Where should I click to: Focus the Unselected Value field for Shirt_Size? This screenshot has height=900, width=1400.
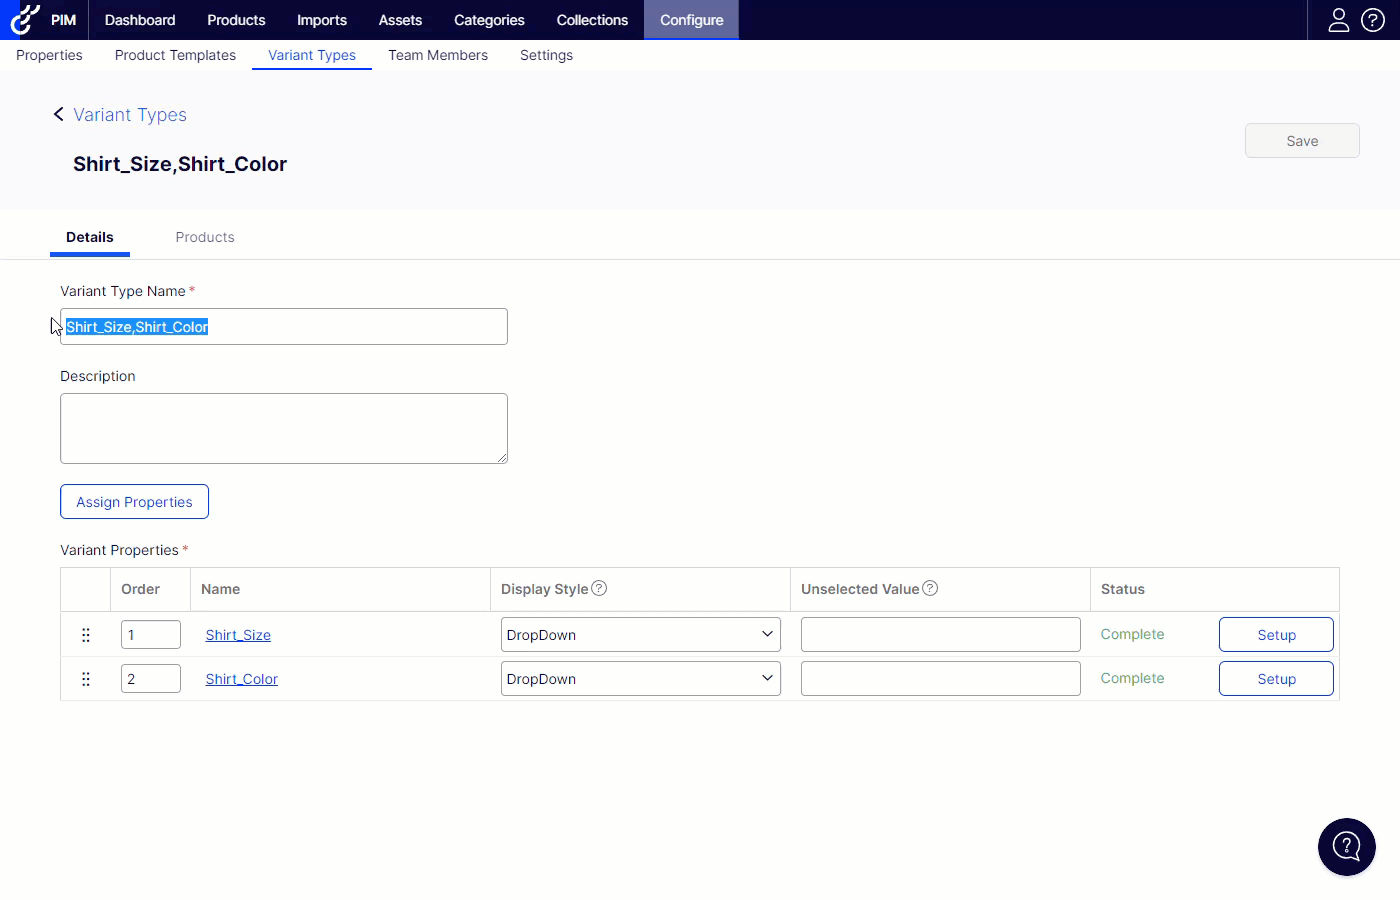click(940, 635)
